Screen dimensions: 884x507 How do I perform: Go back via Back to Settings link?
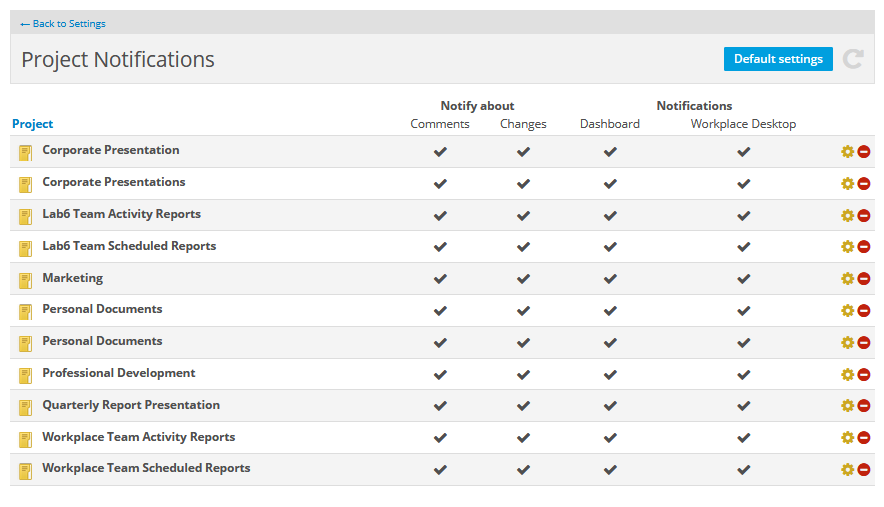(x=63, y=23)
